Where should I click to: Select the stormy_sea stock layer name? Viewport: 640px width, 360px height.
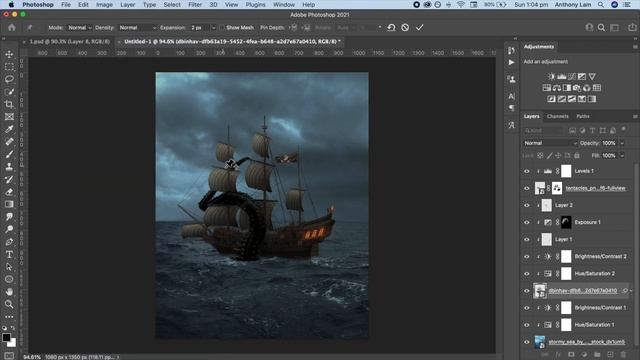[587, 342]
